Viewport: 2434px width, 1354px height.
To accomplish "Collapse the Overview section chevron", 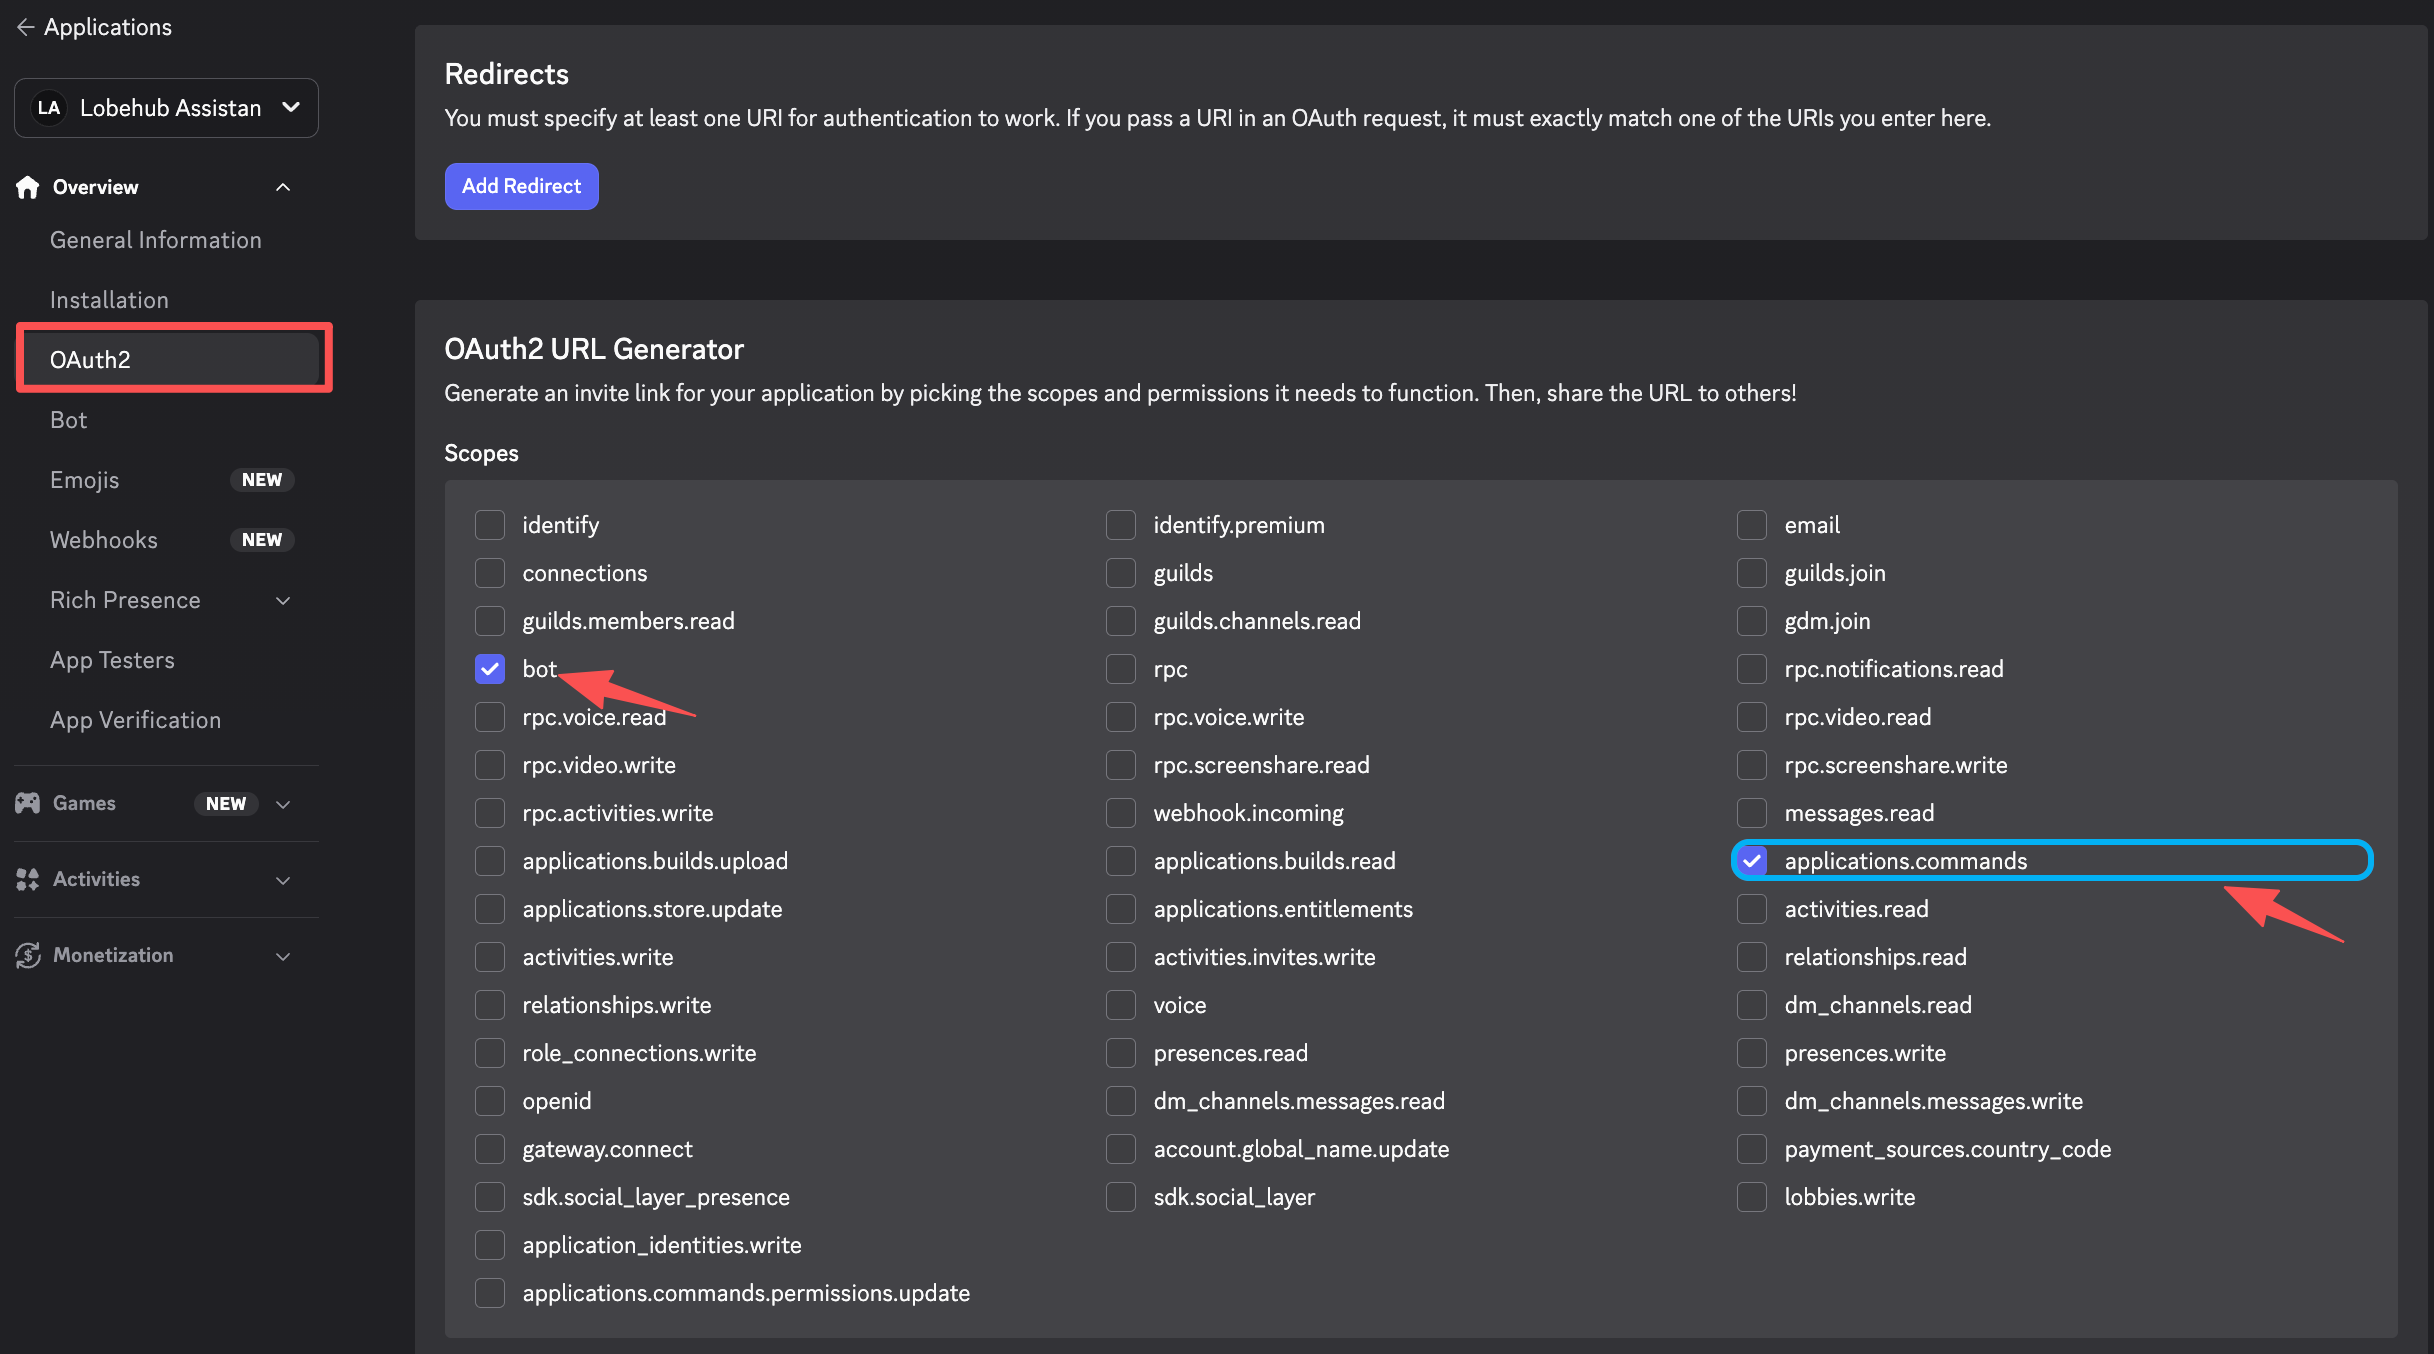I will tap(283, 187).
